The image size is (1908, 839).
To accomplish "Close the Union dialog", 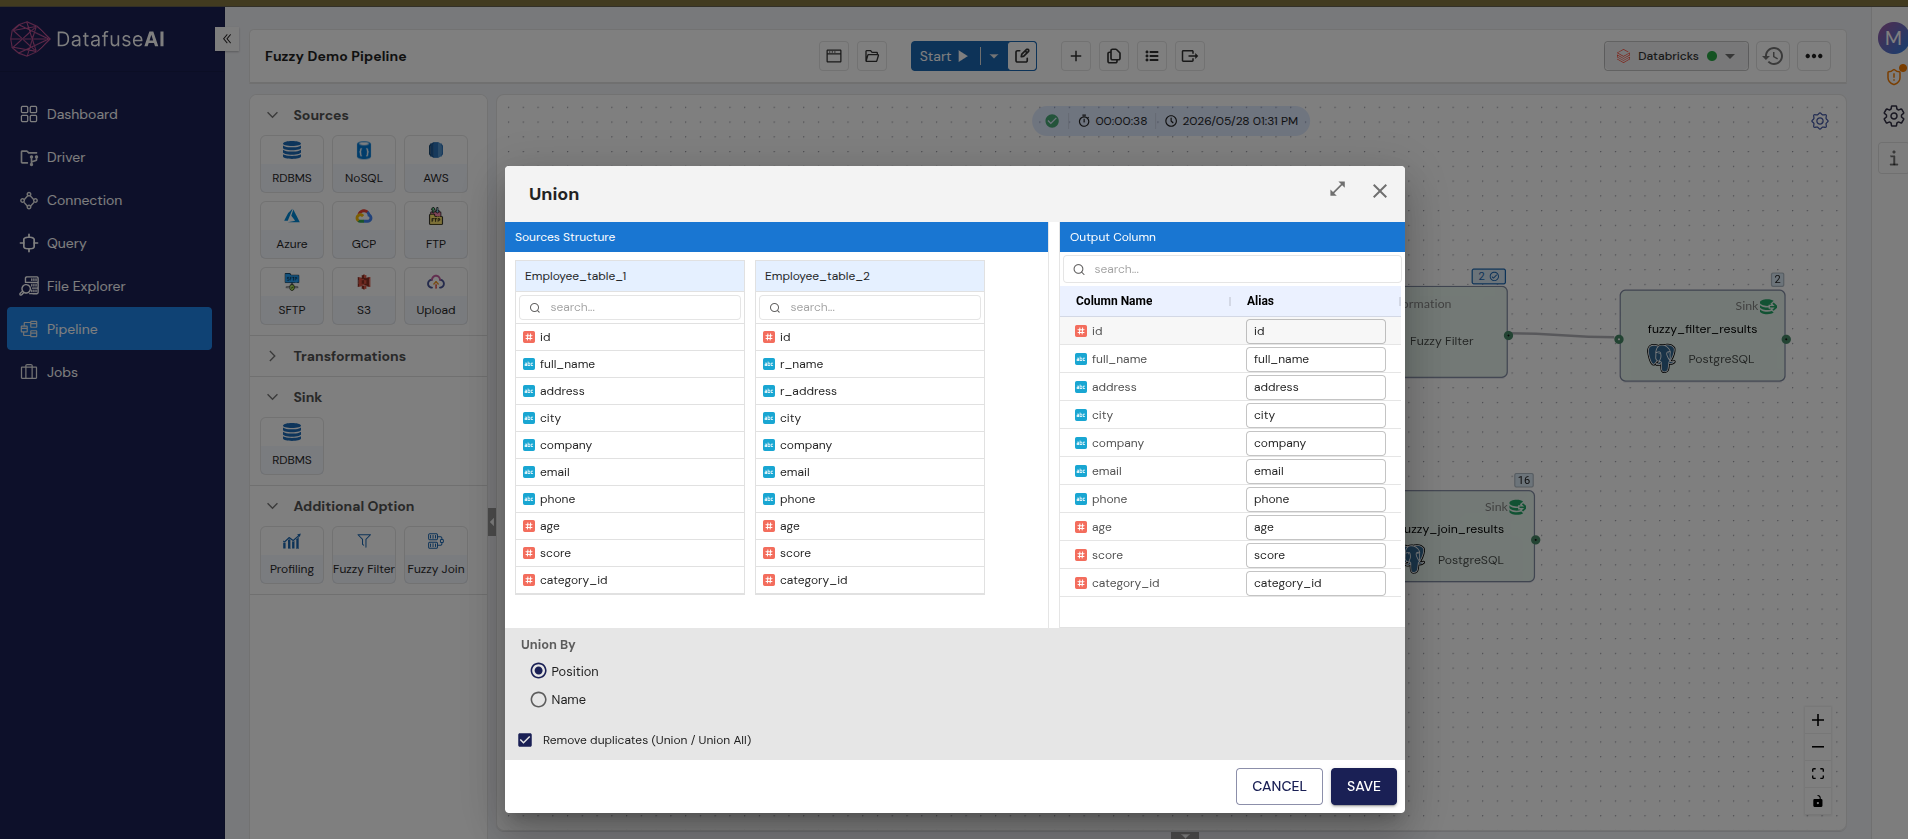I will coord(1379,191).
